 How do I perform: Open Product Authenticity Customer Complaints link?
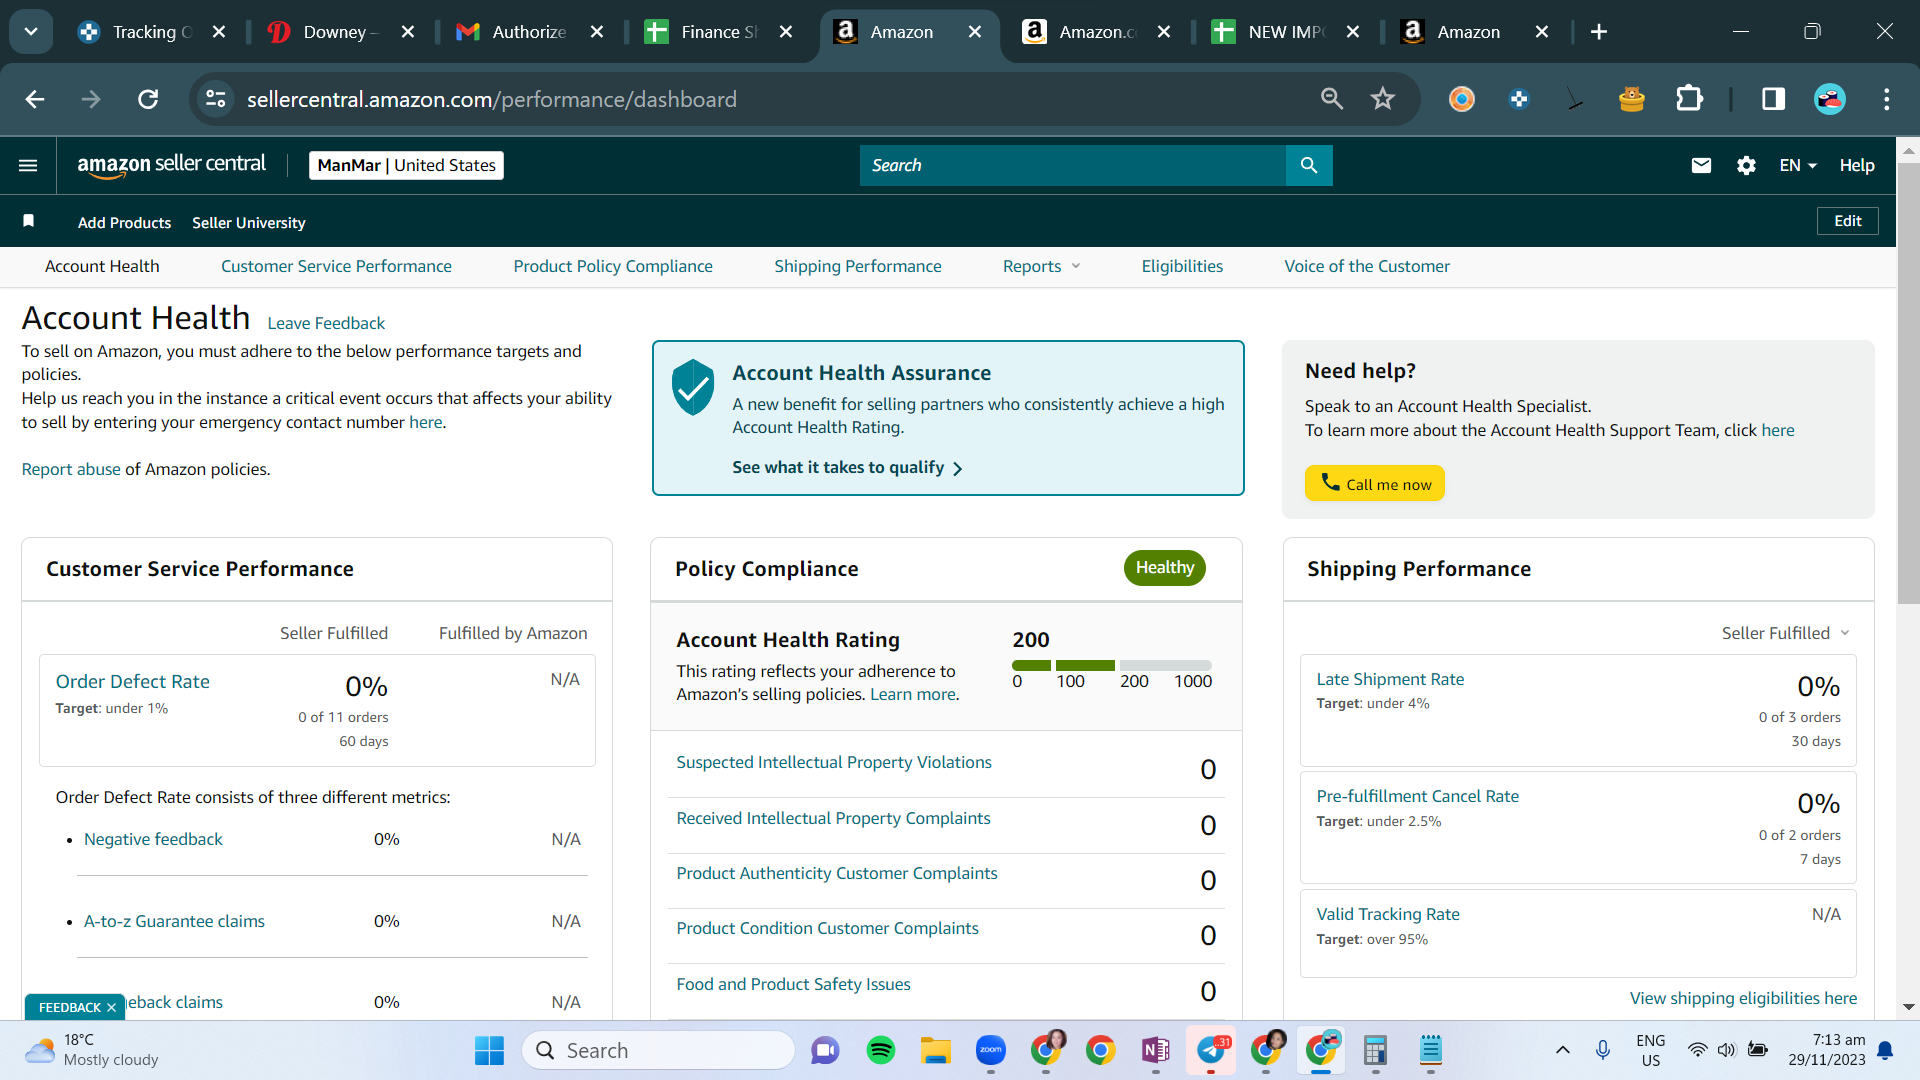click(837, 873)
